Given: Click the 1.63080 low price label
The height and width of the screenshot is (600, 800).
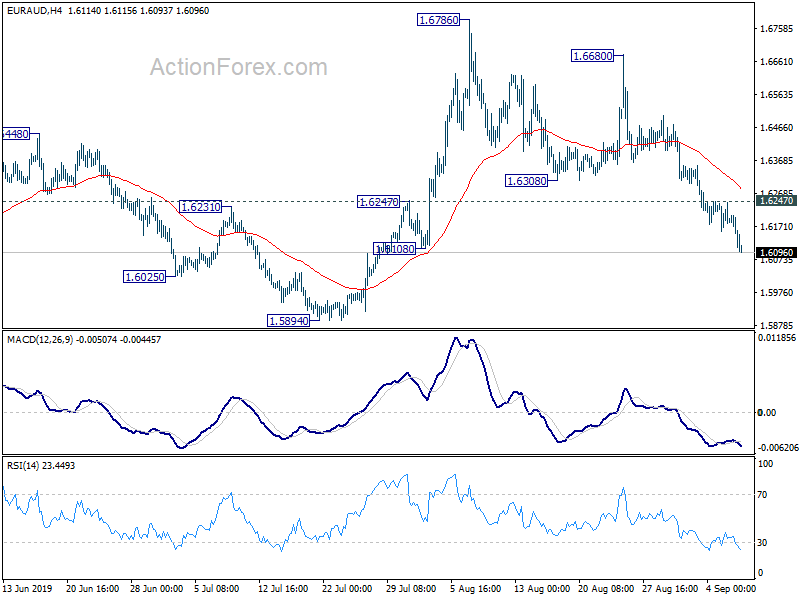Looking at the screenshot, I should (526, 181).
